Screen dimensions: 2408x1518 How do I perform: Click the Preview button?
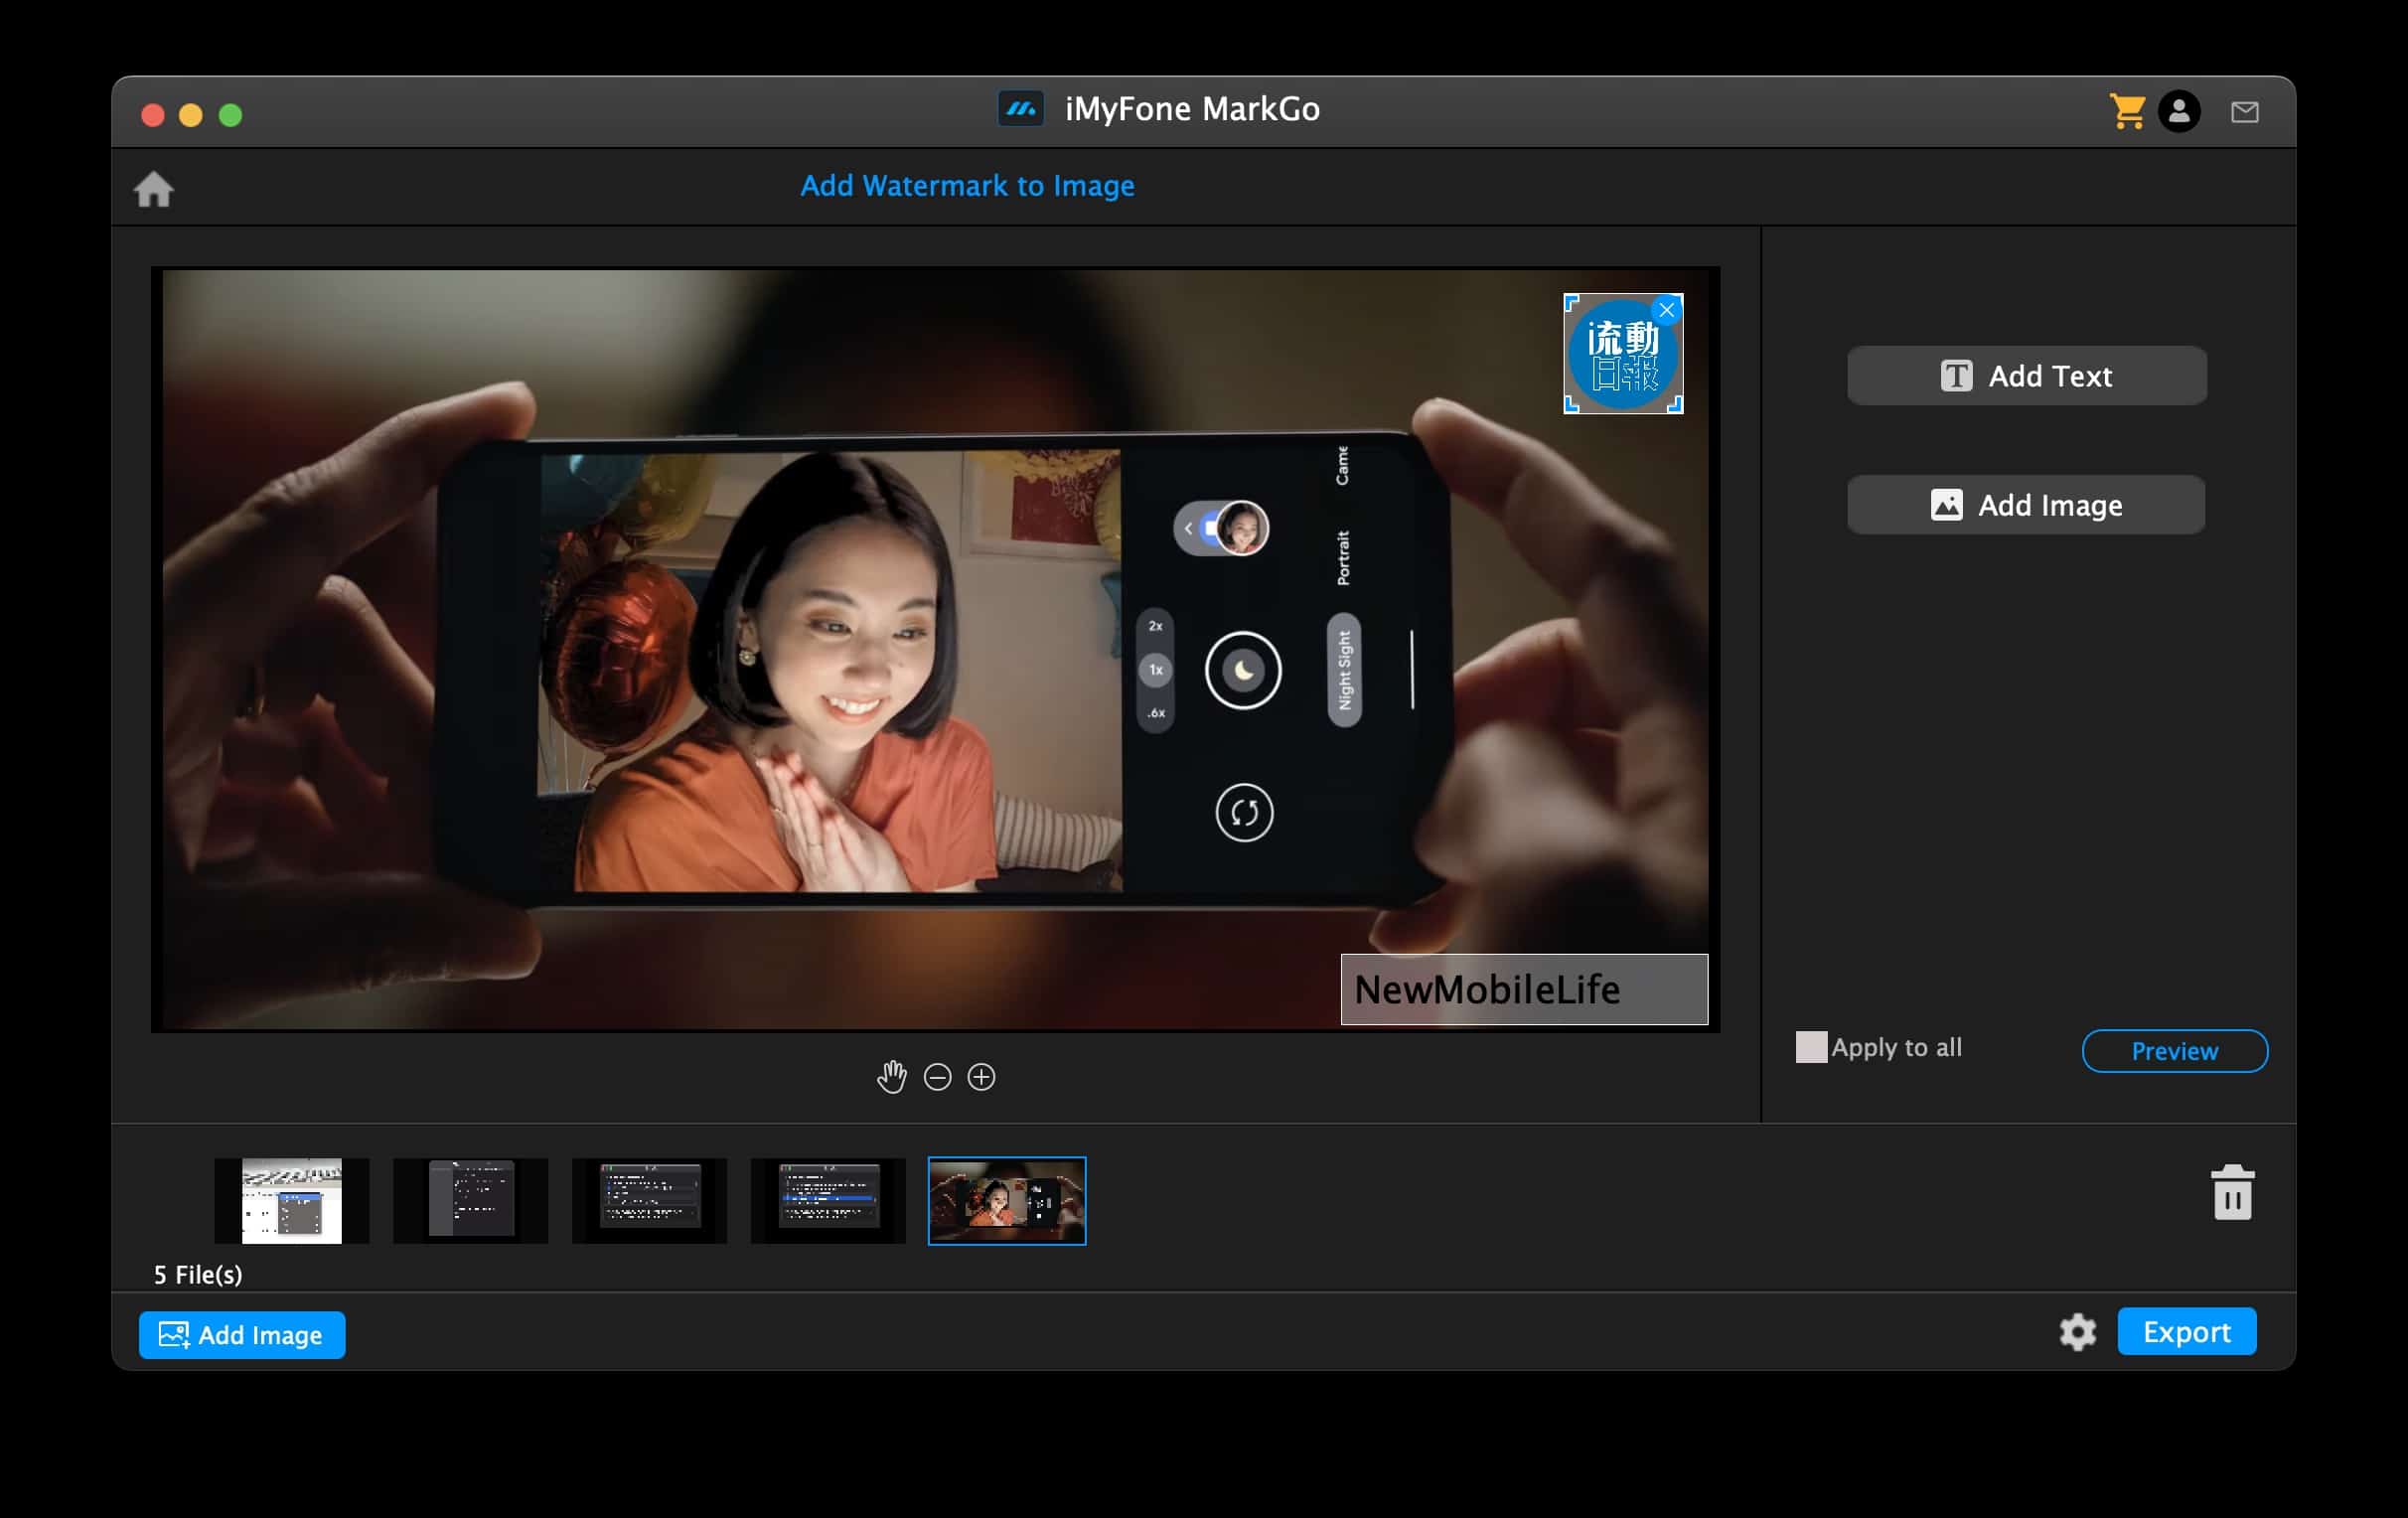coord(2174,1051)
